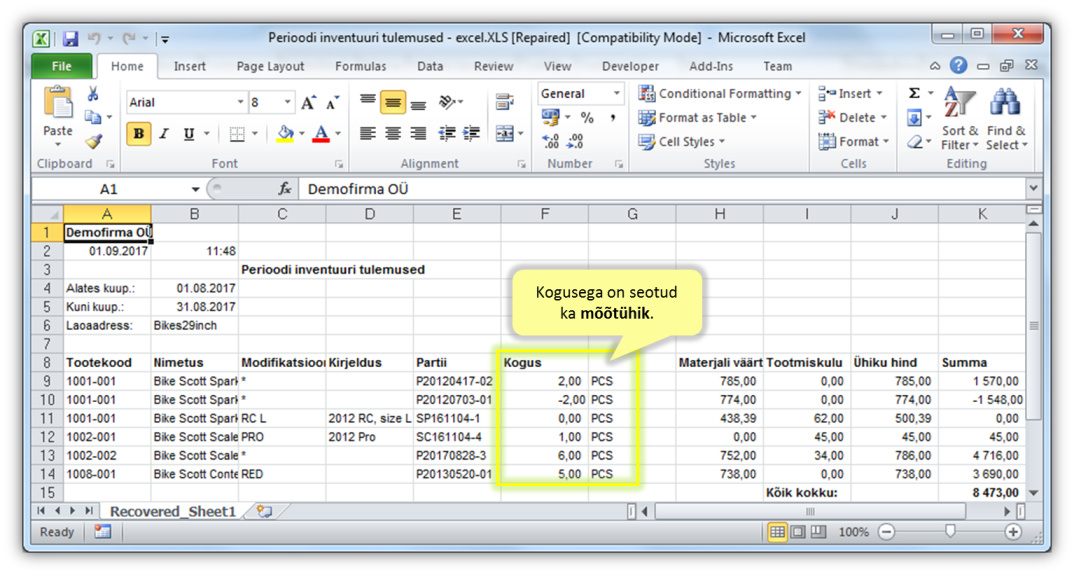The width and height of the screenshot is (1074, 575).
Task: Toggle Middle Align
Action: click(392, 103)
